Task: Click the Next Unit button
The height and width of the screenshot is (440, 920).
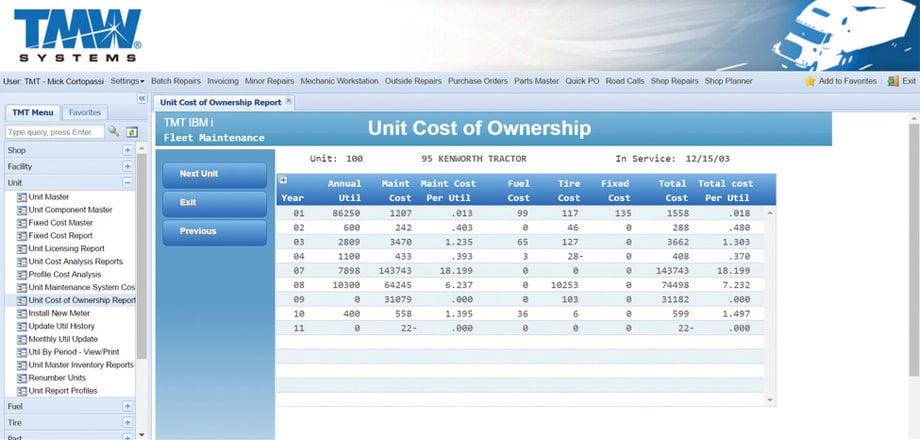Action: click(x=214, y=174)
